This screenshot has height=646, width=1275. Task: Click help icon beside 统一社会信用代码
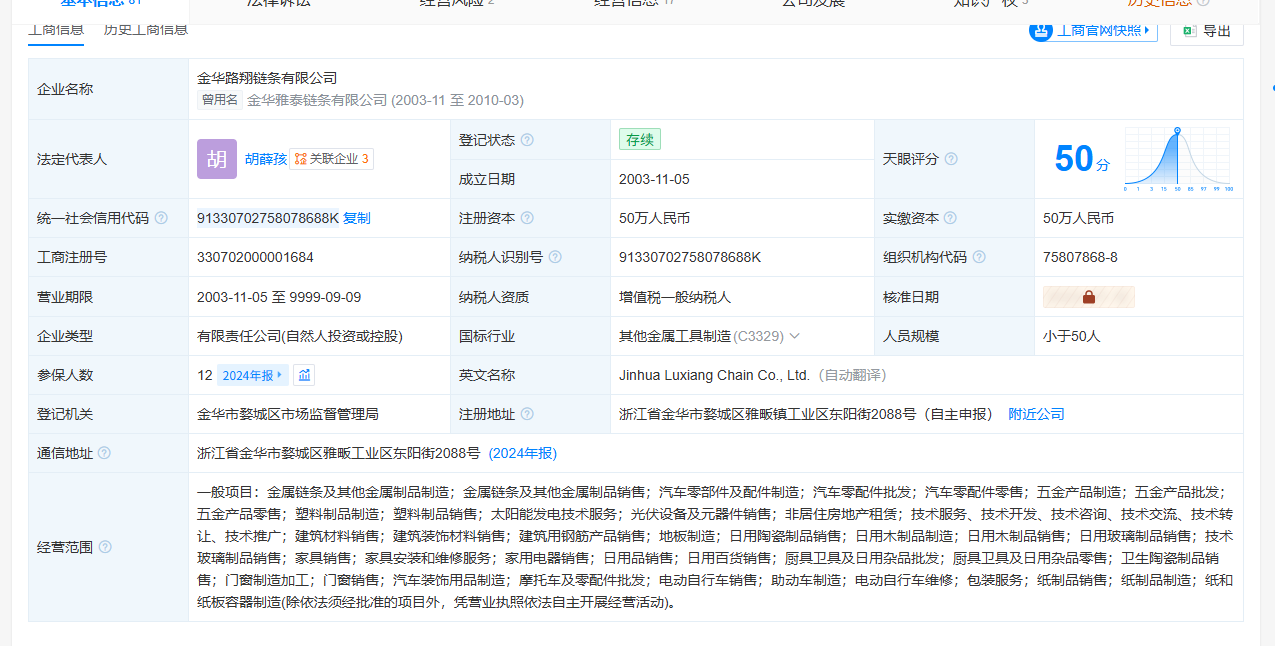[161, 218]
